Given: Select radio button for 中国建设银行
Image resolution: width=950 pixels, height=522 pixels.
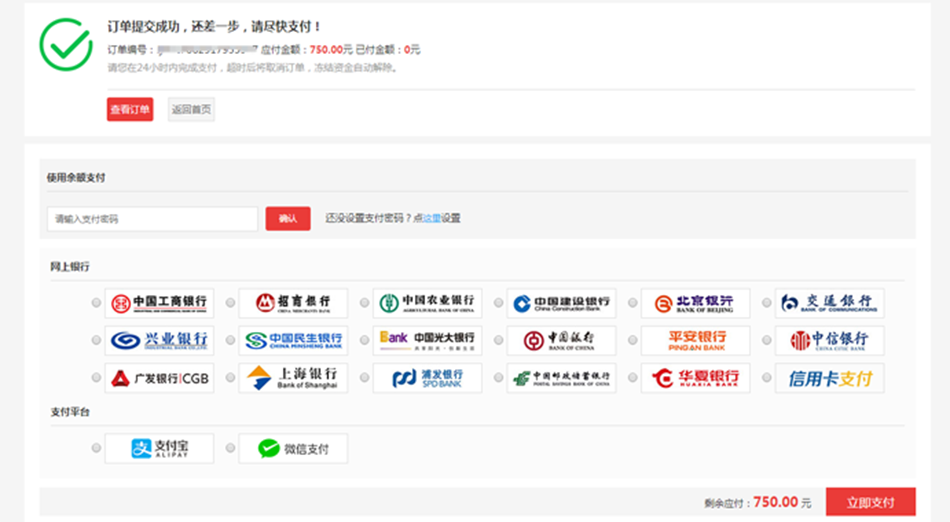Looking at the screenshot, I should [x=498, y=302].
